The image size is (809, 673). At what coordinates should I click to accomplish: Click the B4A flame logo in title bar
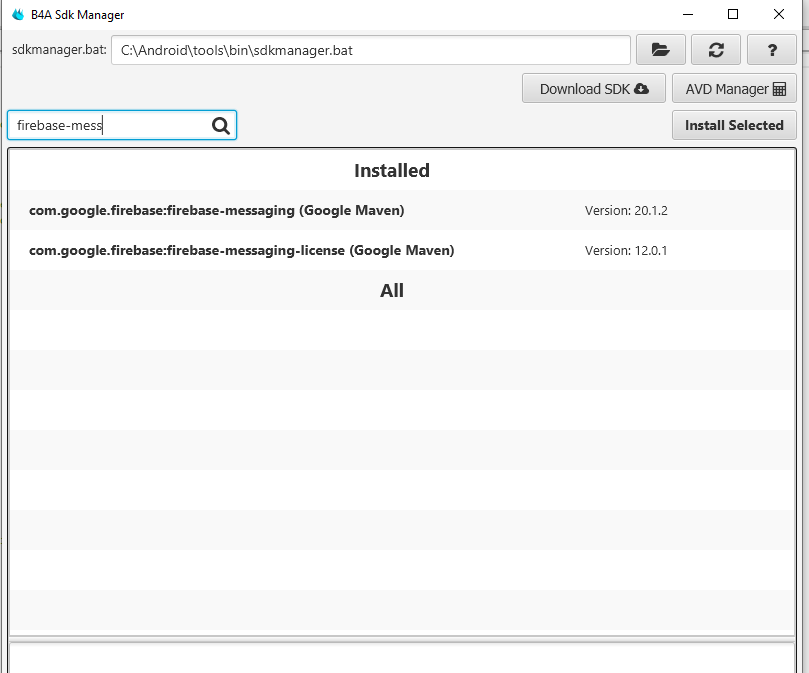18,14
